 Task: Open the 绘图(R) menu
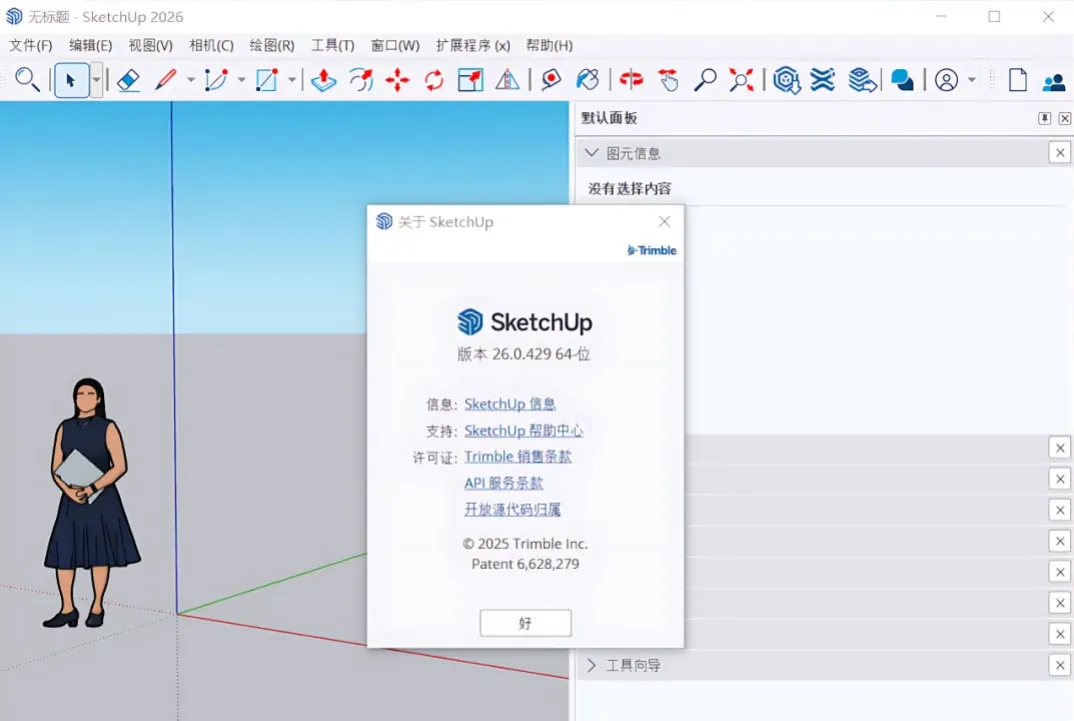pyautogui.click(x=272, y=45)
